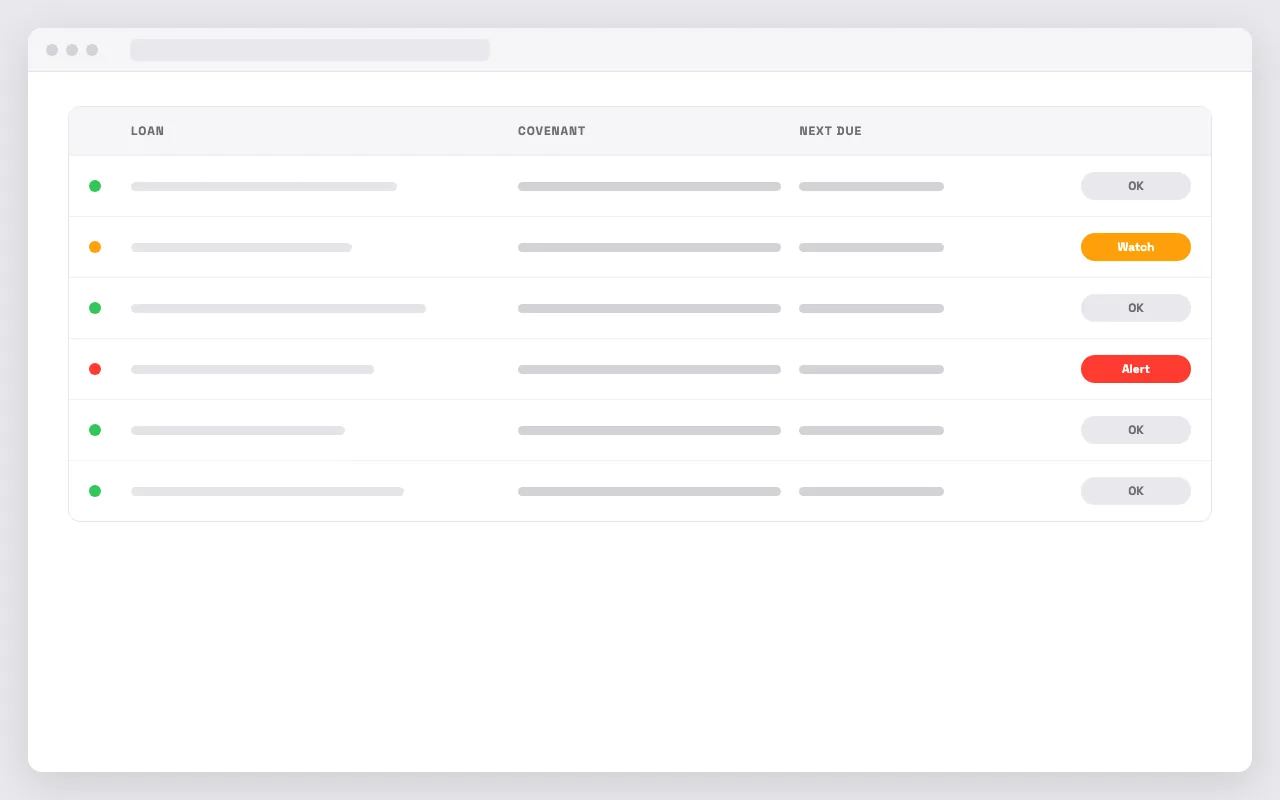Sort by the NEXT DUE column header
Image resolution: width=1280 pixels, height=800 pixels.
[830, 131]
